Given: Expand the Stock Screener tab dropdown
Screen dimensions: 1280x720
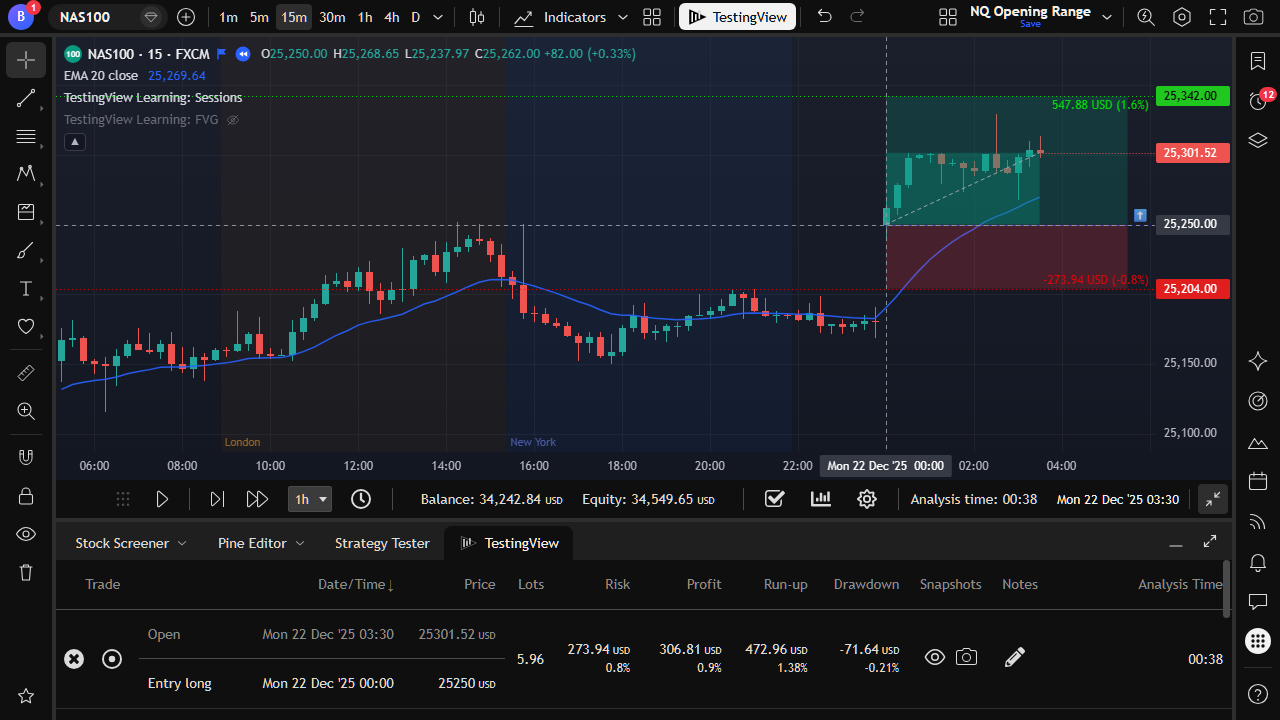Looking at the screenshot, I should coord(182,543).
